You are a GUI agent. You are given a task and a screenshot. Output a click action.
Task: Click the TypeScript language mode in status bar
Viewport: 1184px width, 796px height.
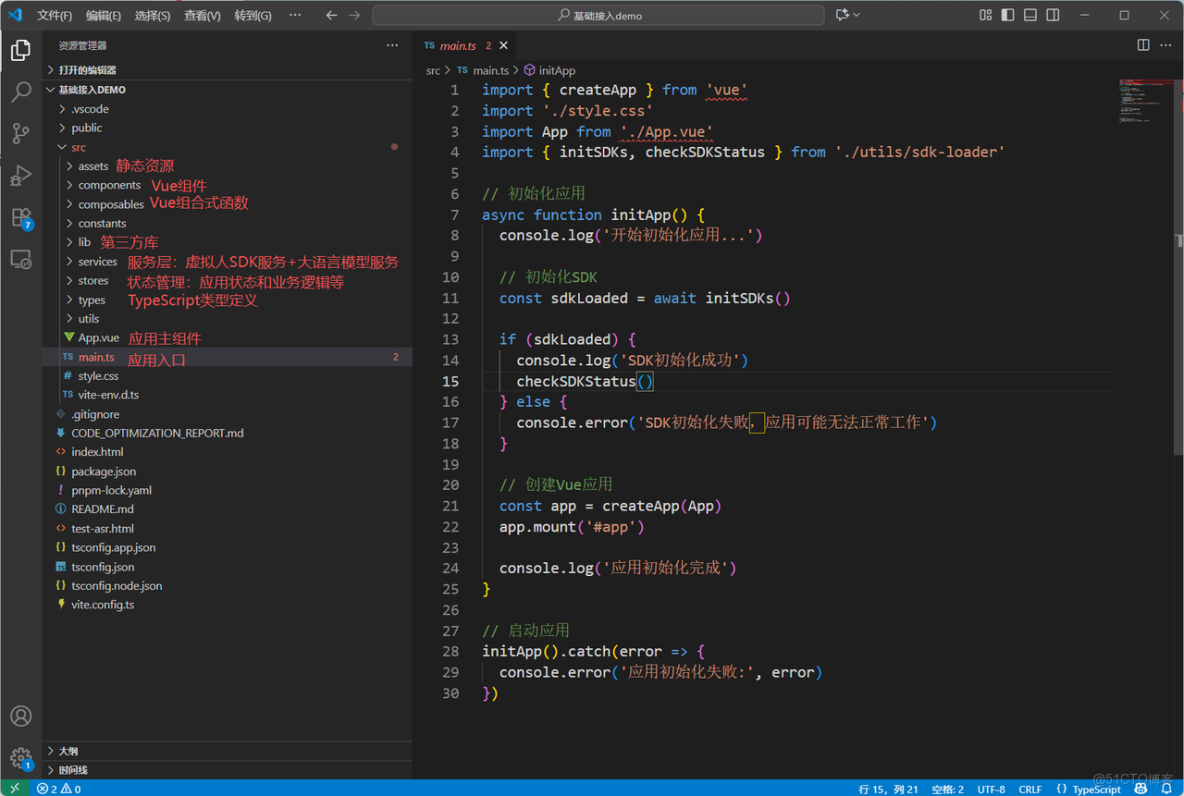pyautogui.click(x=1095, y=789)
